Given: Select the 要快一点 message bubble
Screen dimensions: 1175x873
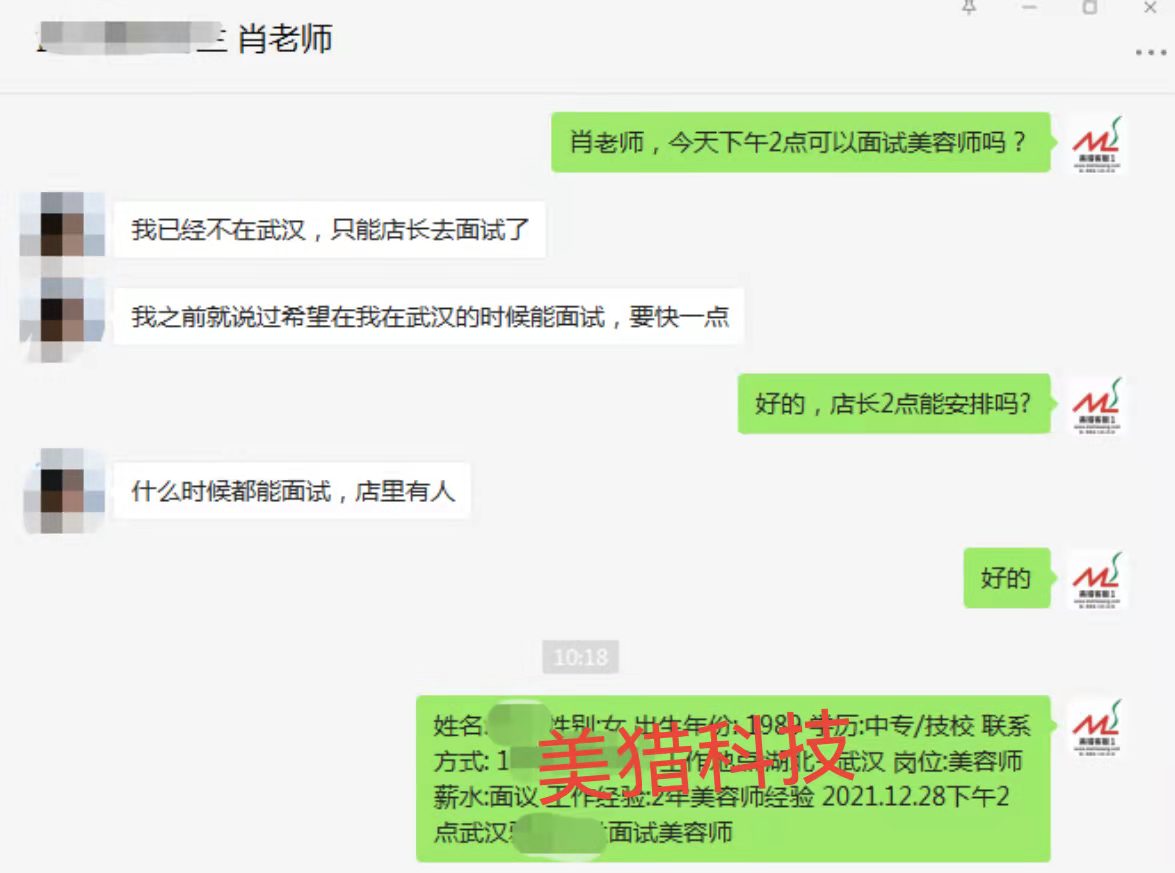Looking at the screenshot, I should click(x=429, y=316).
